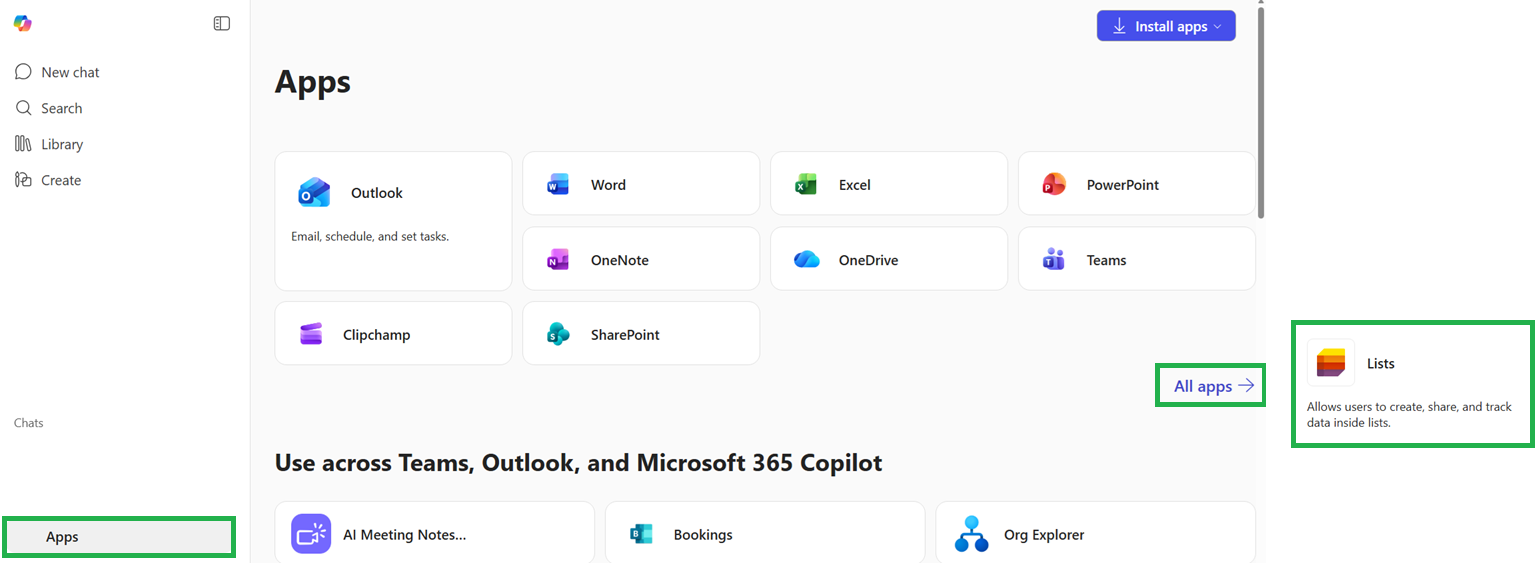This screenshot has width=1537, height=566.
Task: Open the Org Explorer card
Action: tap(1096, 532)
